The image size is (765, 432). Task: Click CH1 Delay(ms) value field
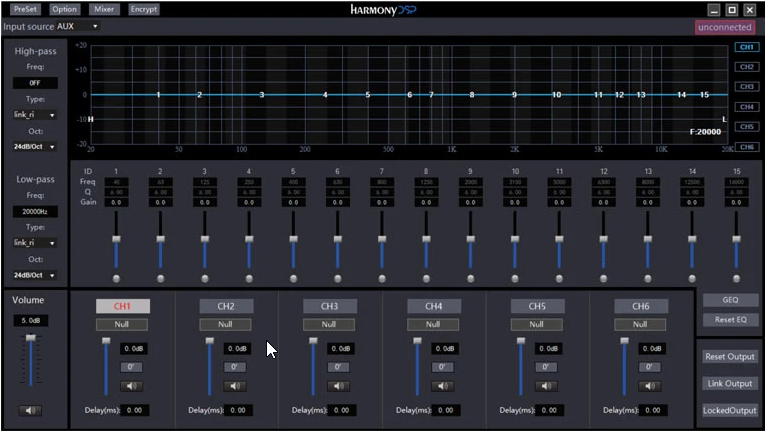point(135,411)
